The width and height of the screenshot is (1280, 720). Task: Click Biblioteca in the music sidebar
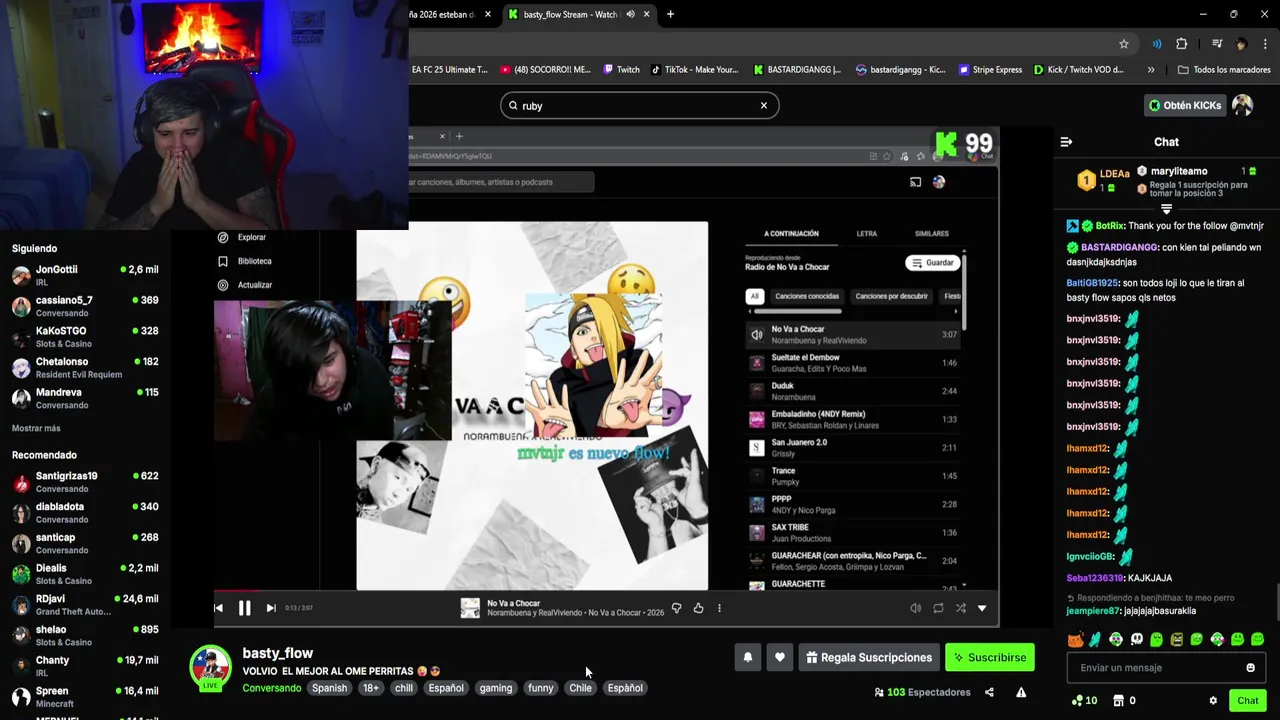[245, 261]
